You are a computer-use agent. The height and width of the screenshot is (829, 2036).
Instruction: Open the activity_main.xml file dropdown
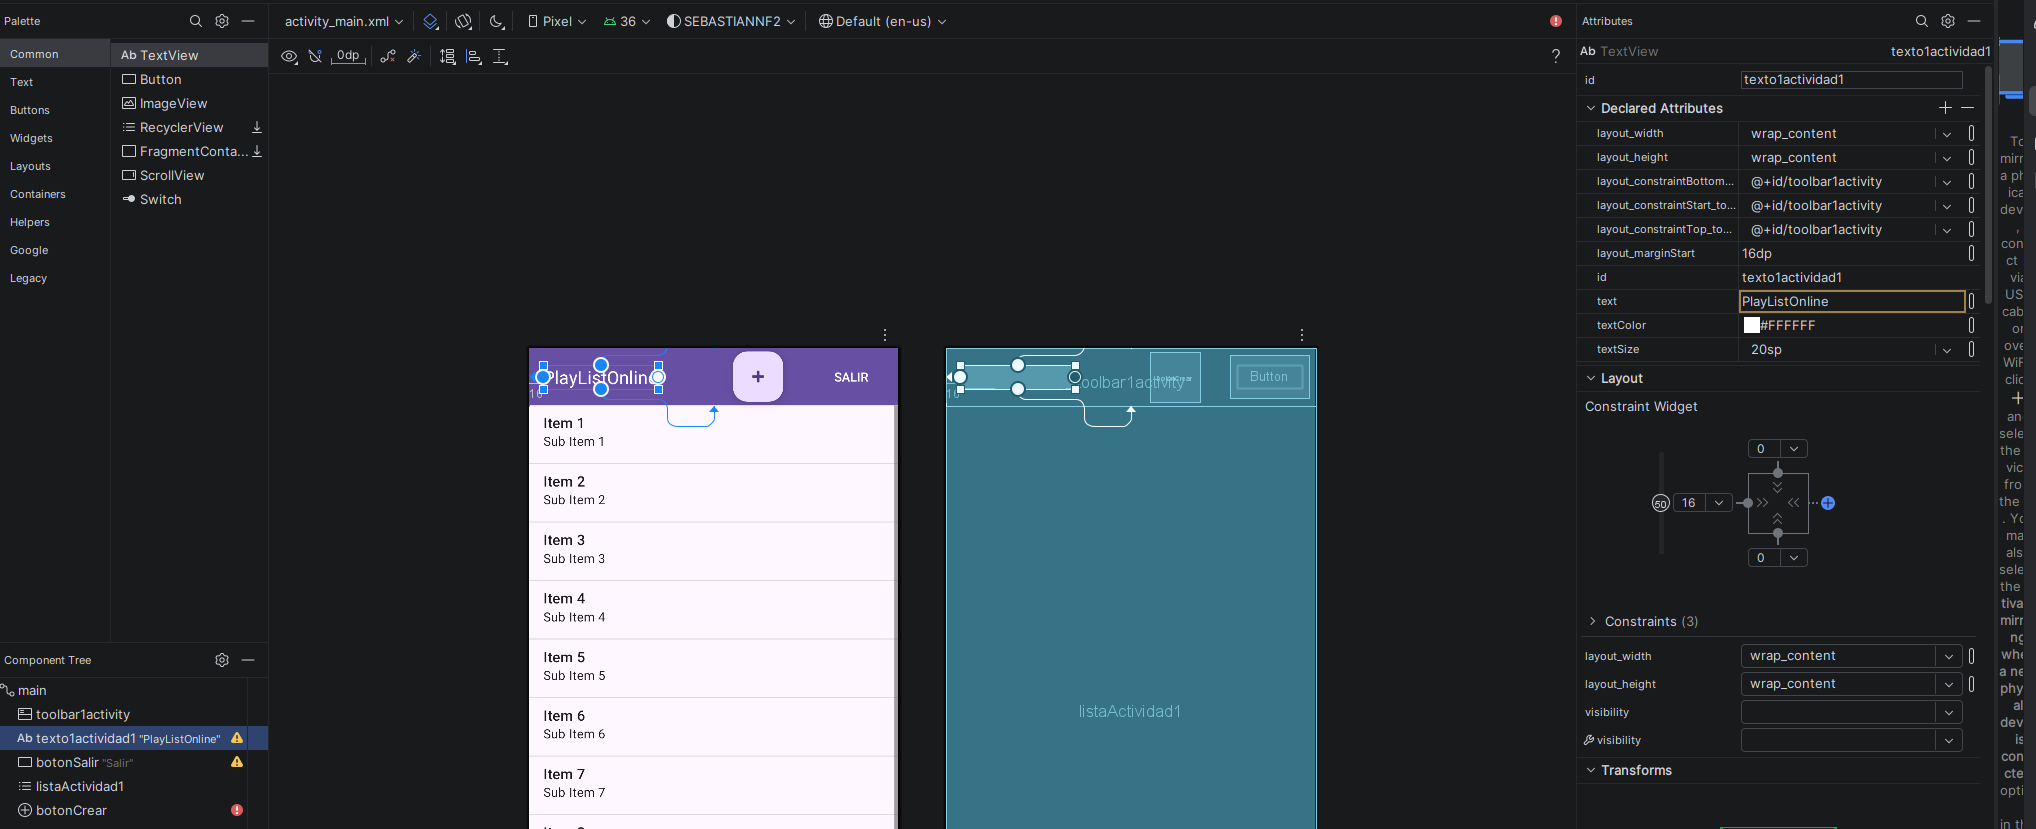click(x=344, y=21)
